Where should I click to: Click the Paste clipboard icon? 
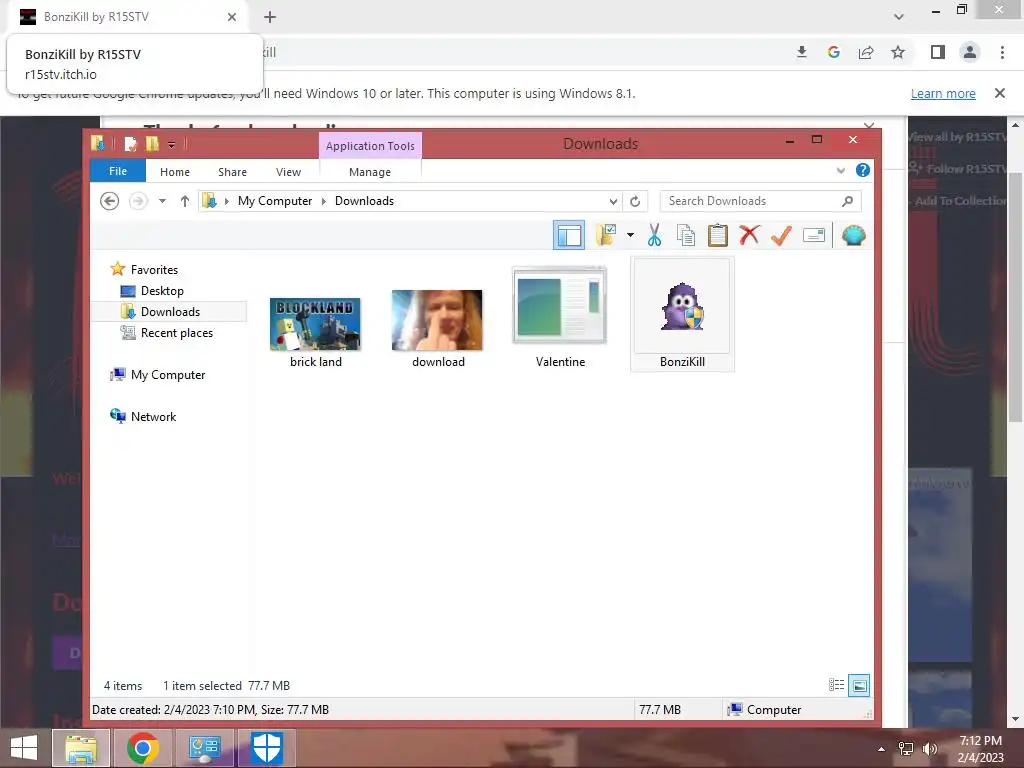click(x=718, y=235)
